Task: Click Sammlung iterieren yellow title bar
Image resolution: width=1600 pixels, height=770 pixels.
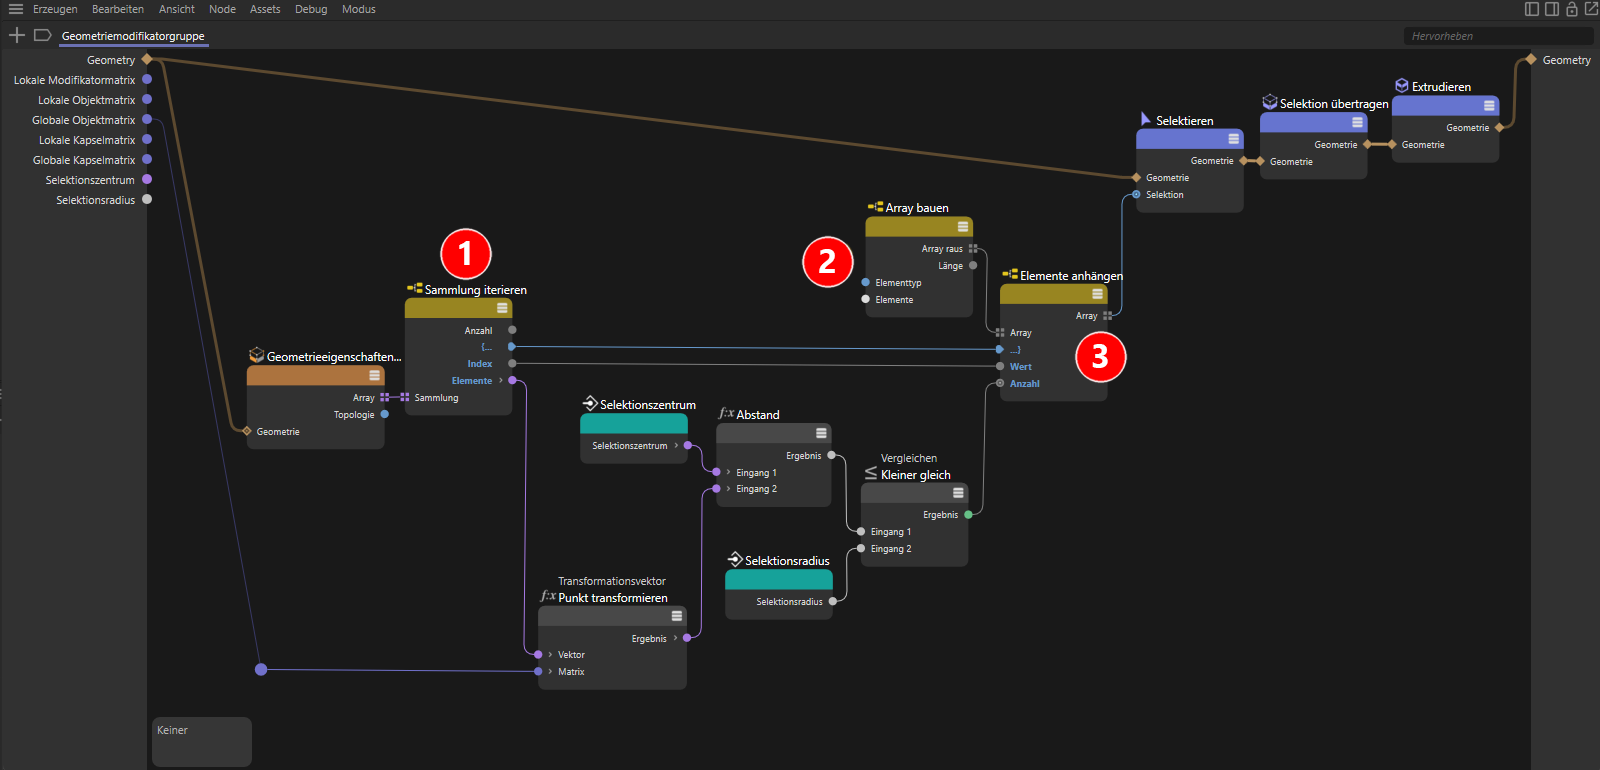Action: (458, 308)
